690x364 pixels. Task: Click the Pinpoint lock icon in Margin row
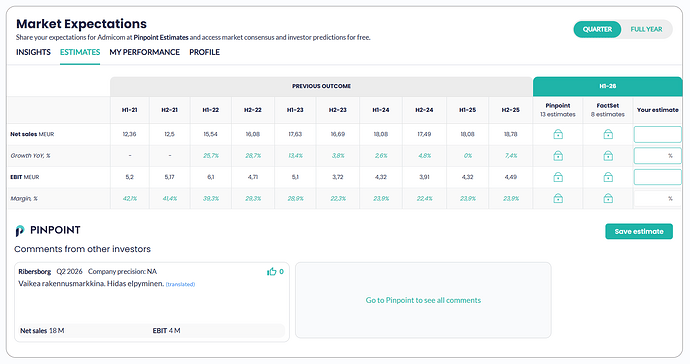click(x=558, y=199)
